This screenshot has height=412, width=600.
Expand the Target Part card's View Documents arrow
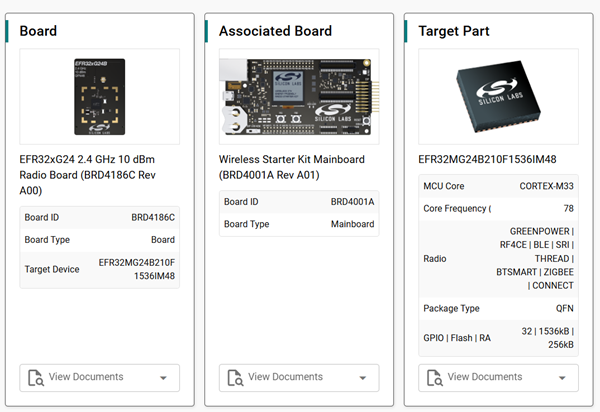click(x=562, y=378)
